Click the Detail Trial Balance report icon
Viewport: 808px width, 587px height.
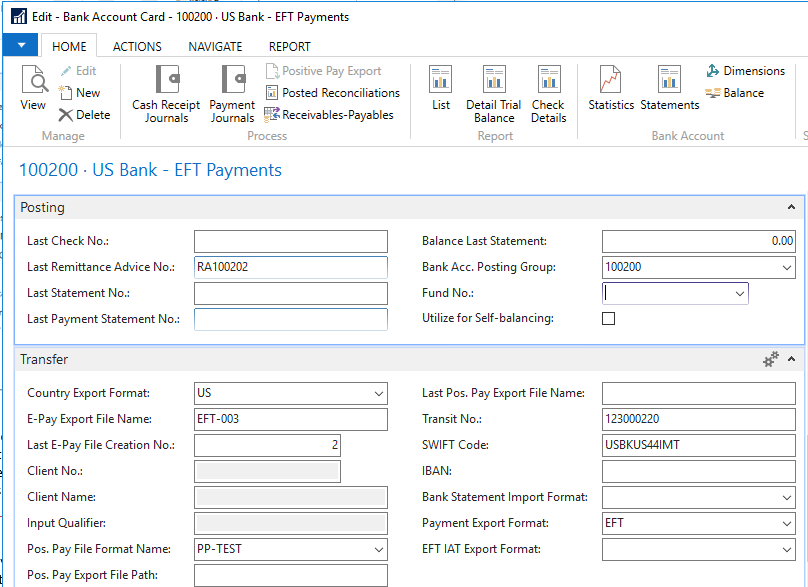click(x=494, y=94)
